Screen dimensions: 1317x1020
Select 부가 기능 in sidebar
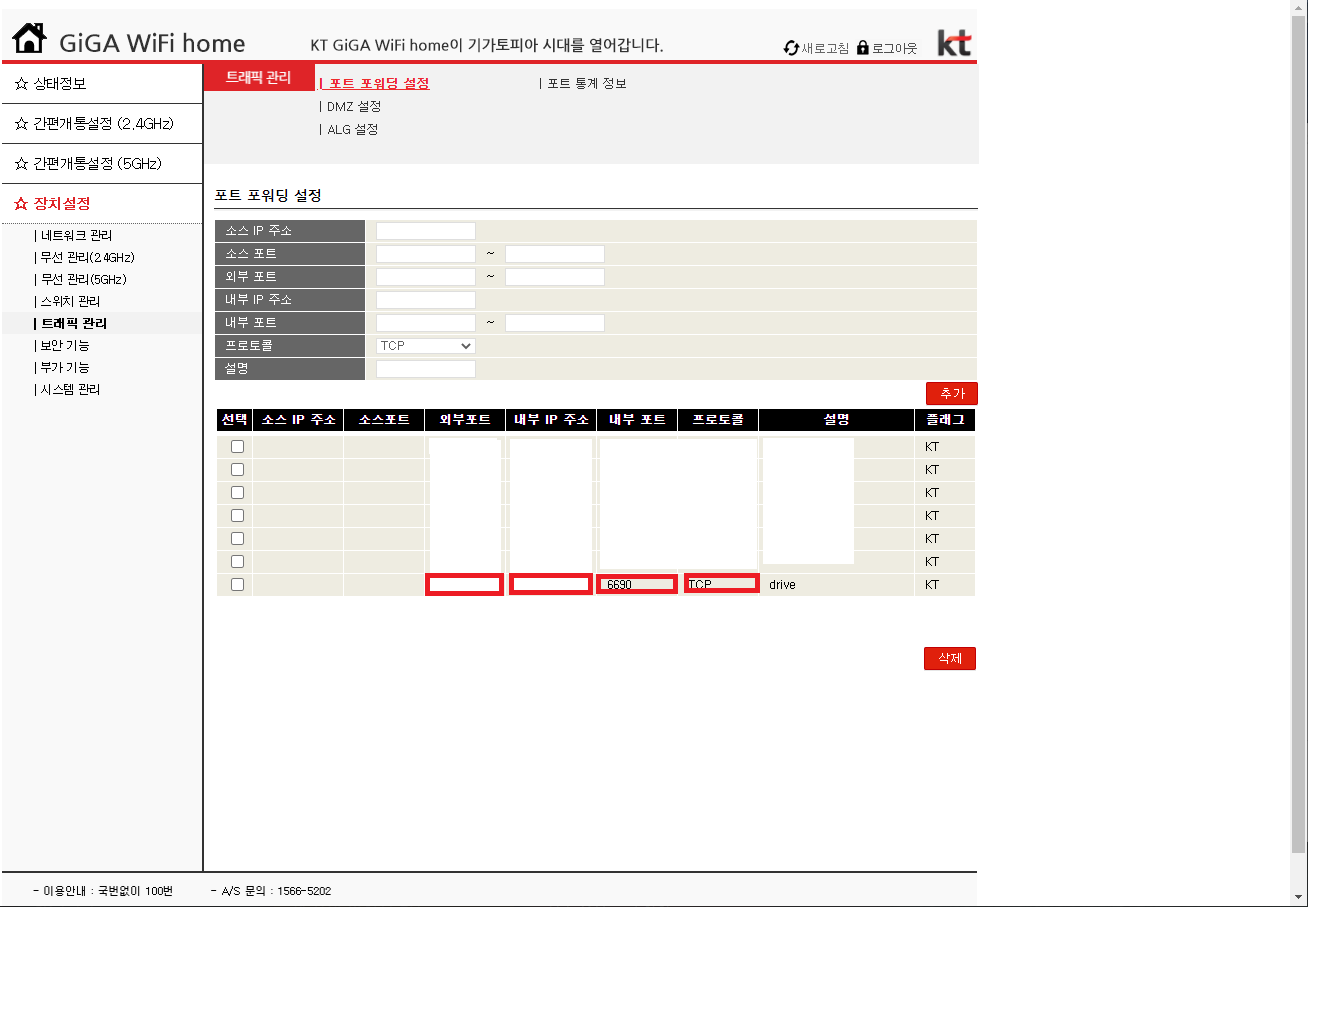coord(65,368)
